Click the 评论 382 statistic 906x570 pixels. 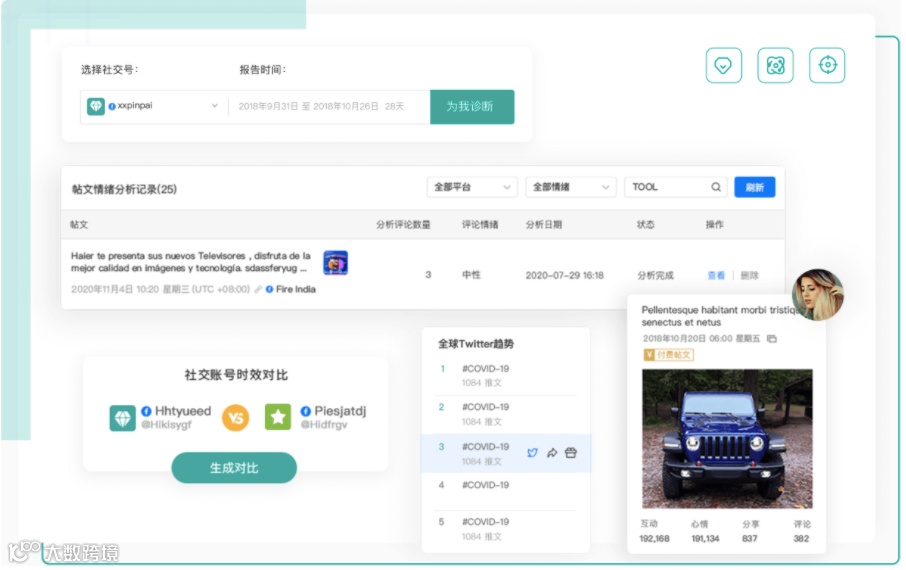tap(801, 531)
